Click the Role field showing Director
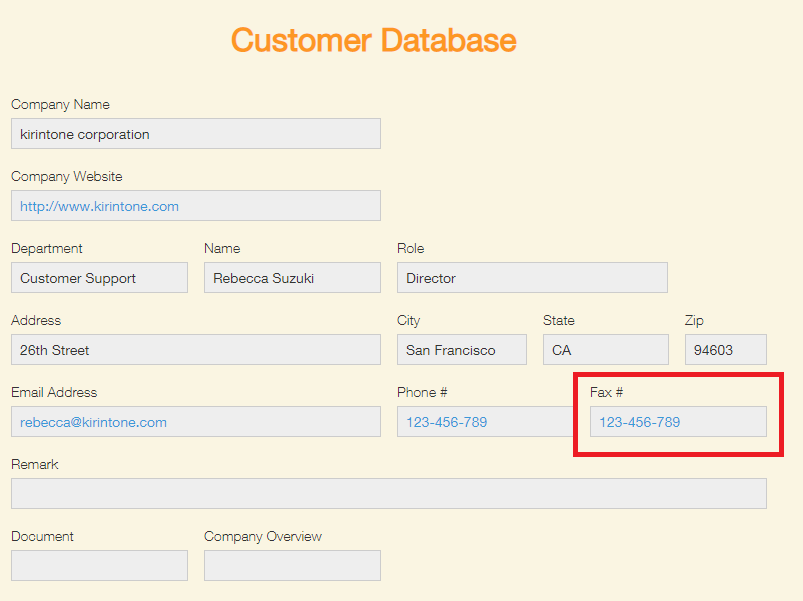Screen dimensions: 803x601 pyautogui.click(x=531, y=278)
